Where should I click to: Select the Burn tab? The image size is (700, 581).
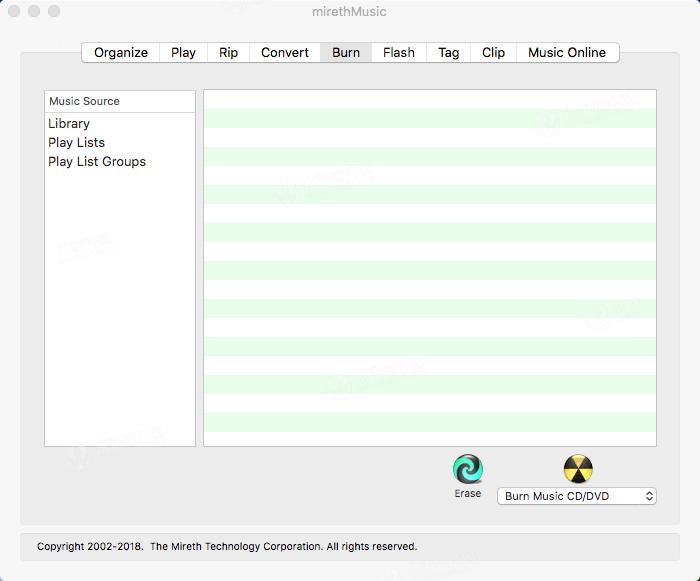coord(346,53)
